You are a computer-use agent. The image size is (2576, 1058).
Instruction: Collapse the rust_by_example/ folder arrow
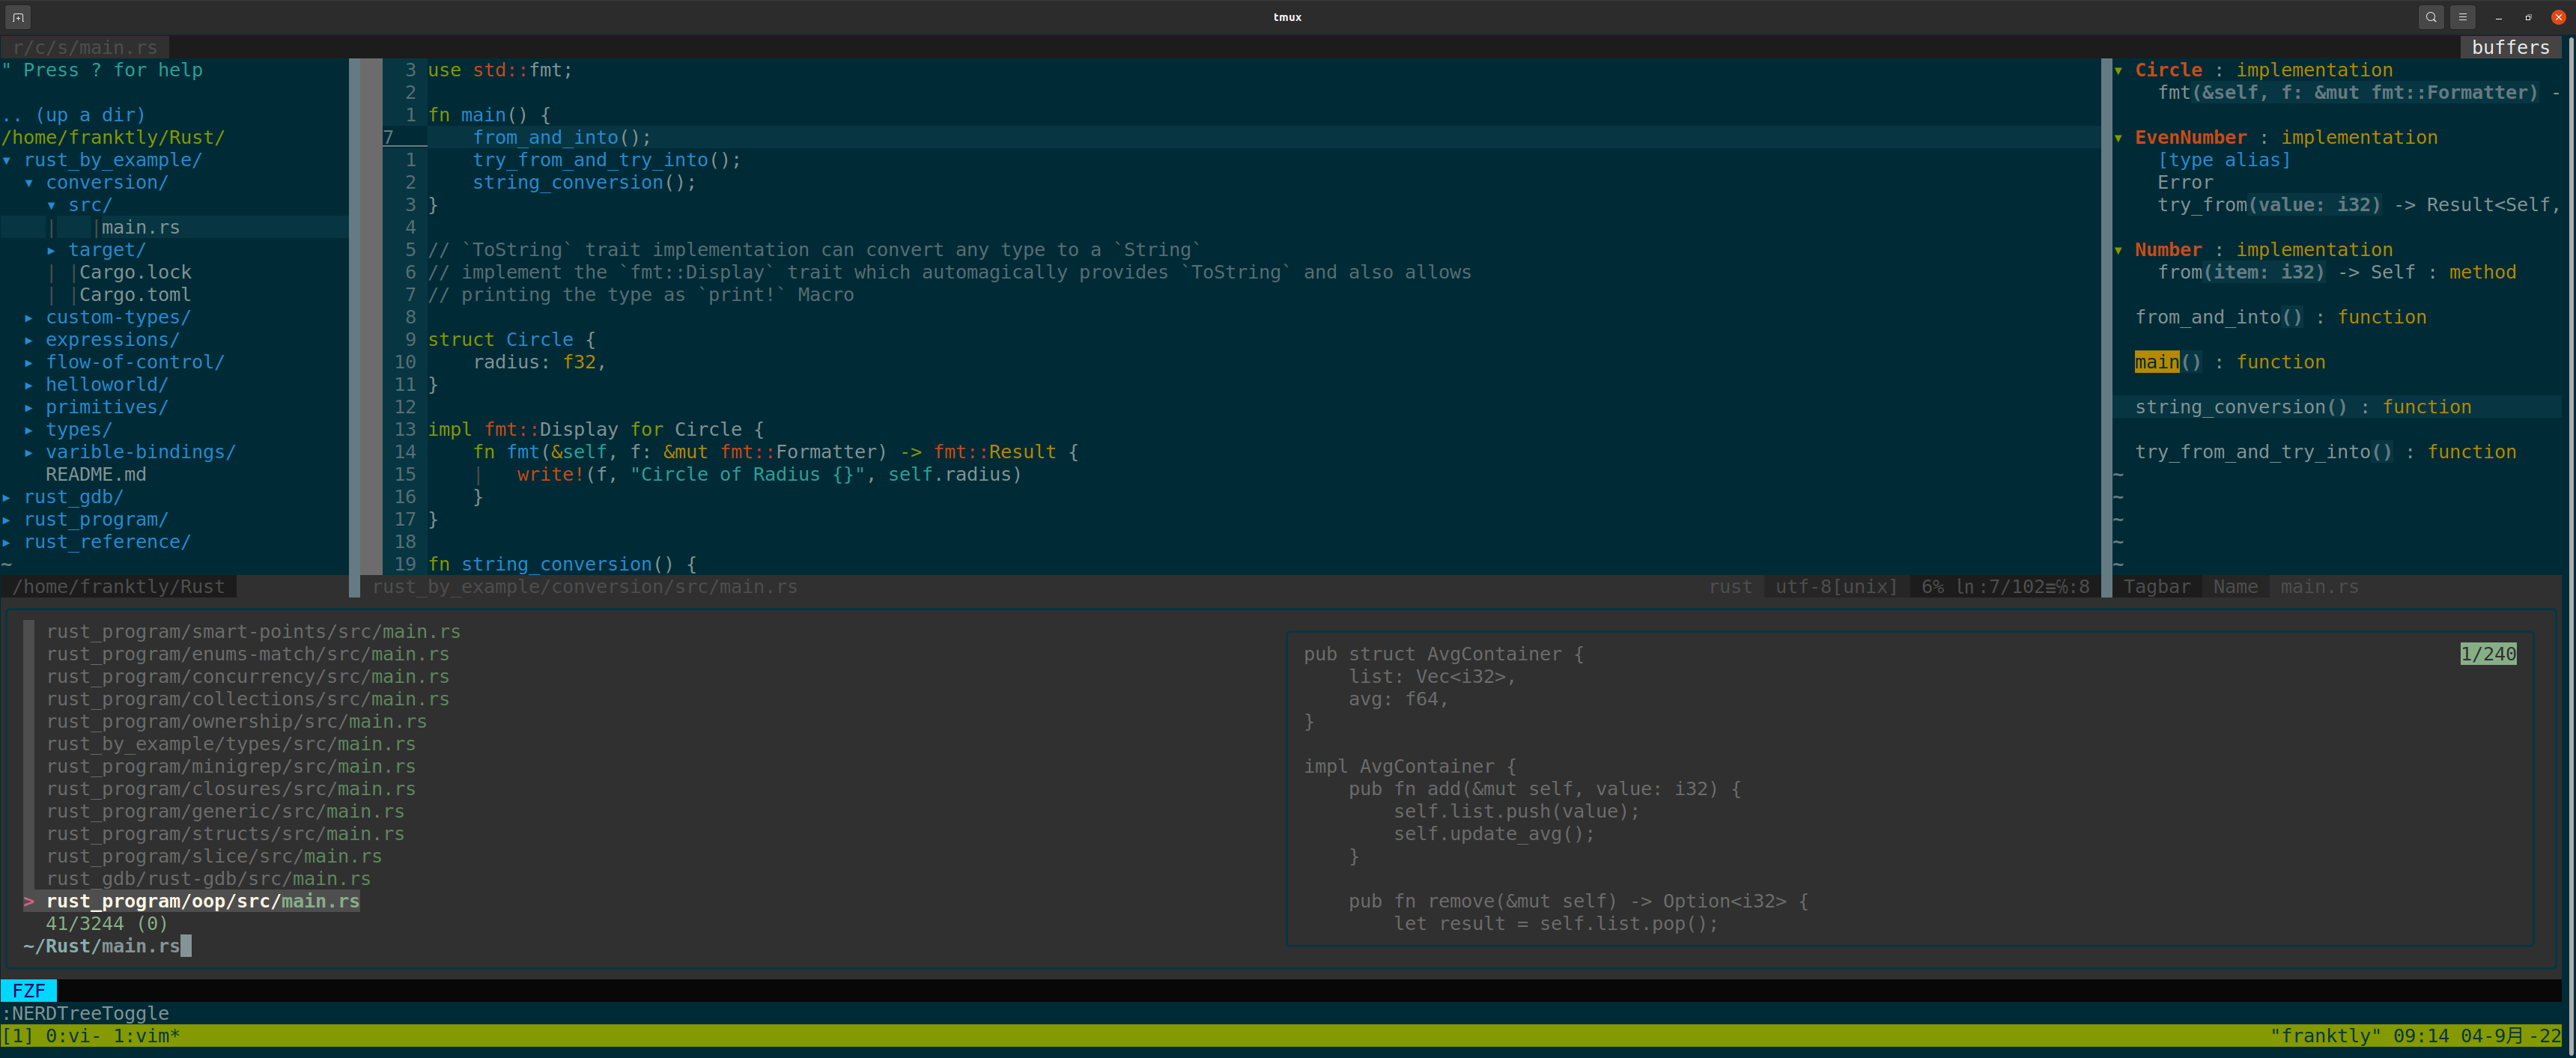[x=7, y=160]
